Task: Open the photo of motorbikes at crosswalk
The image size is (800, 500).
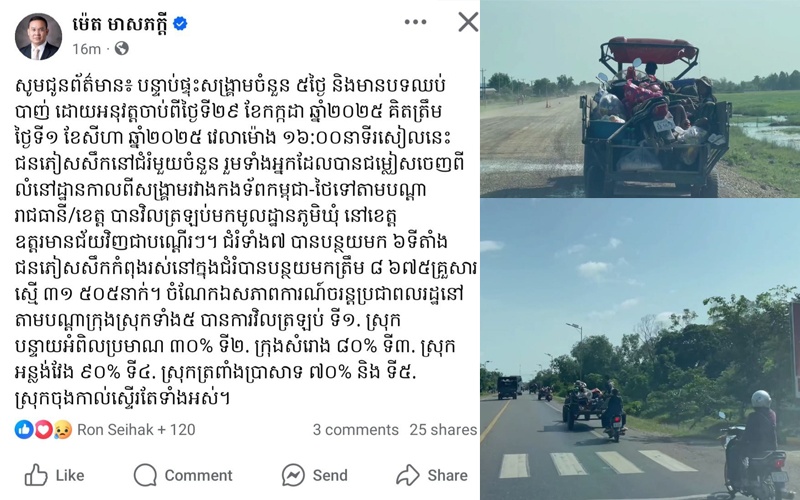Action: (x=640, y=349)
